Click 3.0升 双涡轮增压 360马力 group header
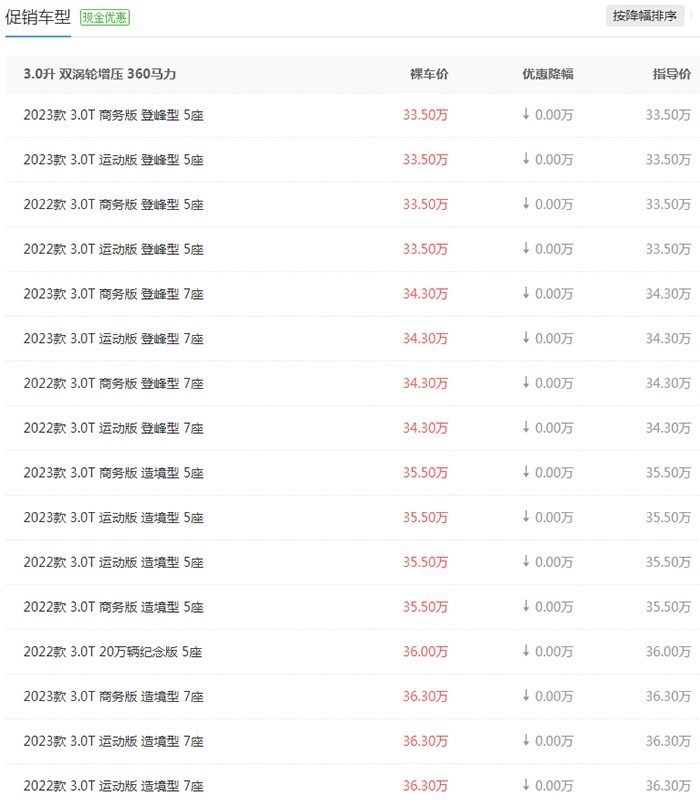Image resolution: width=700 pixels, height=806 pixels. click(x=100, y=74)
